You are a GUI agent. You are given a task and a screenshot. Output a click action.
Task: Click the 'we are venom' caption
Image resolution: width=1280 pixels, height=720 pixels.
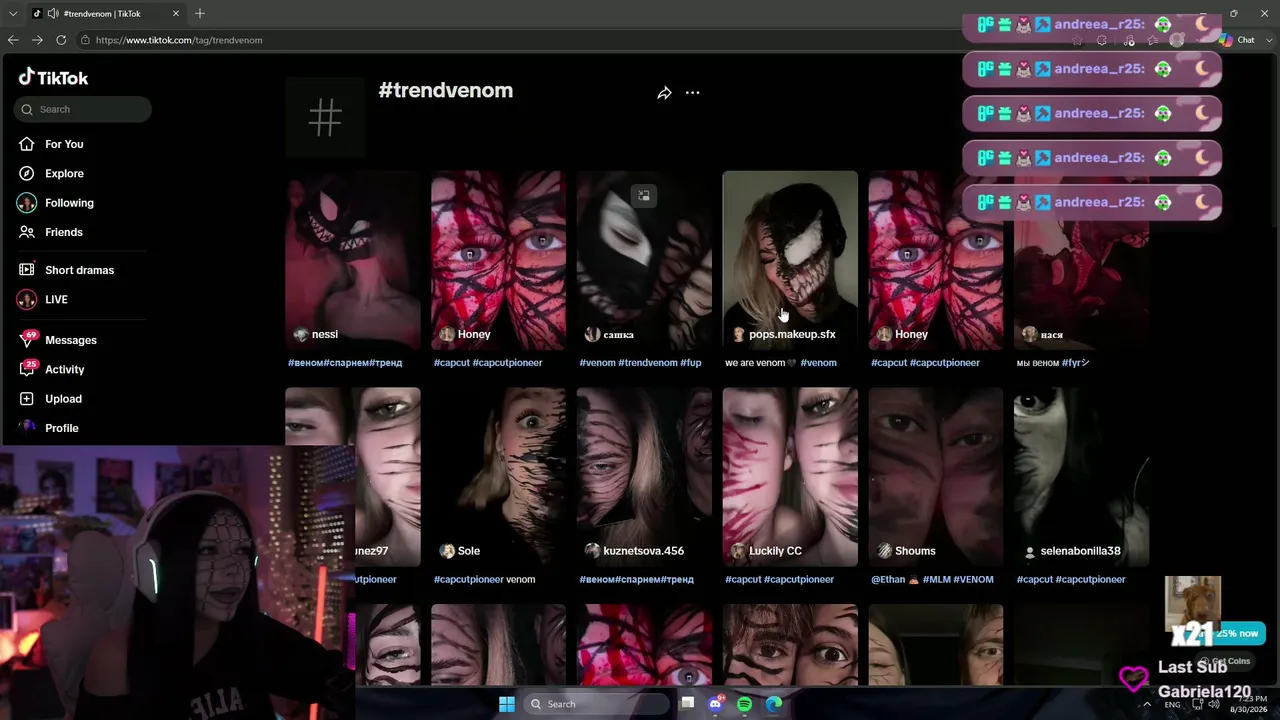click(780, 363)
